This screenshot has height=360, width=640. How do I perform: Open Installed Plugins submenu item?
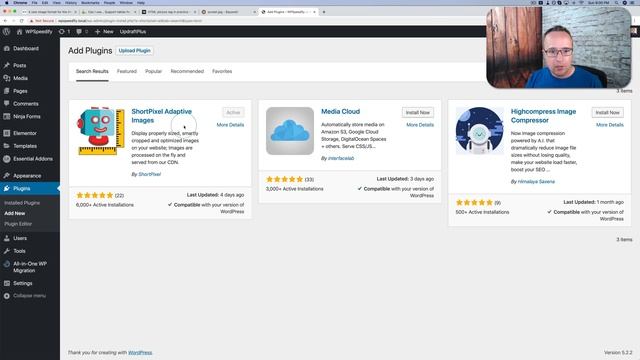click(x=22, y=203)
